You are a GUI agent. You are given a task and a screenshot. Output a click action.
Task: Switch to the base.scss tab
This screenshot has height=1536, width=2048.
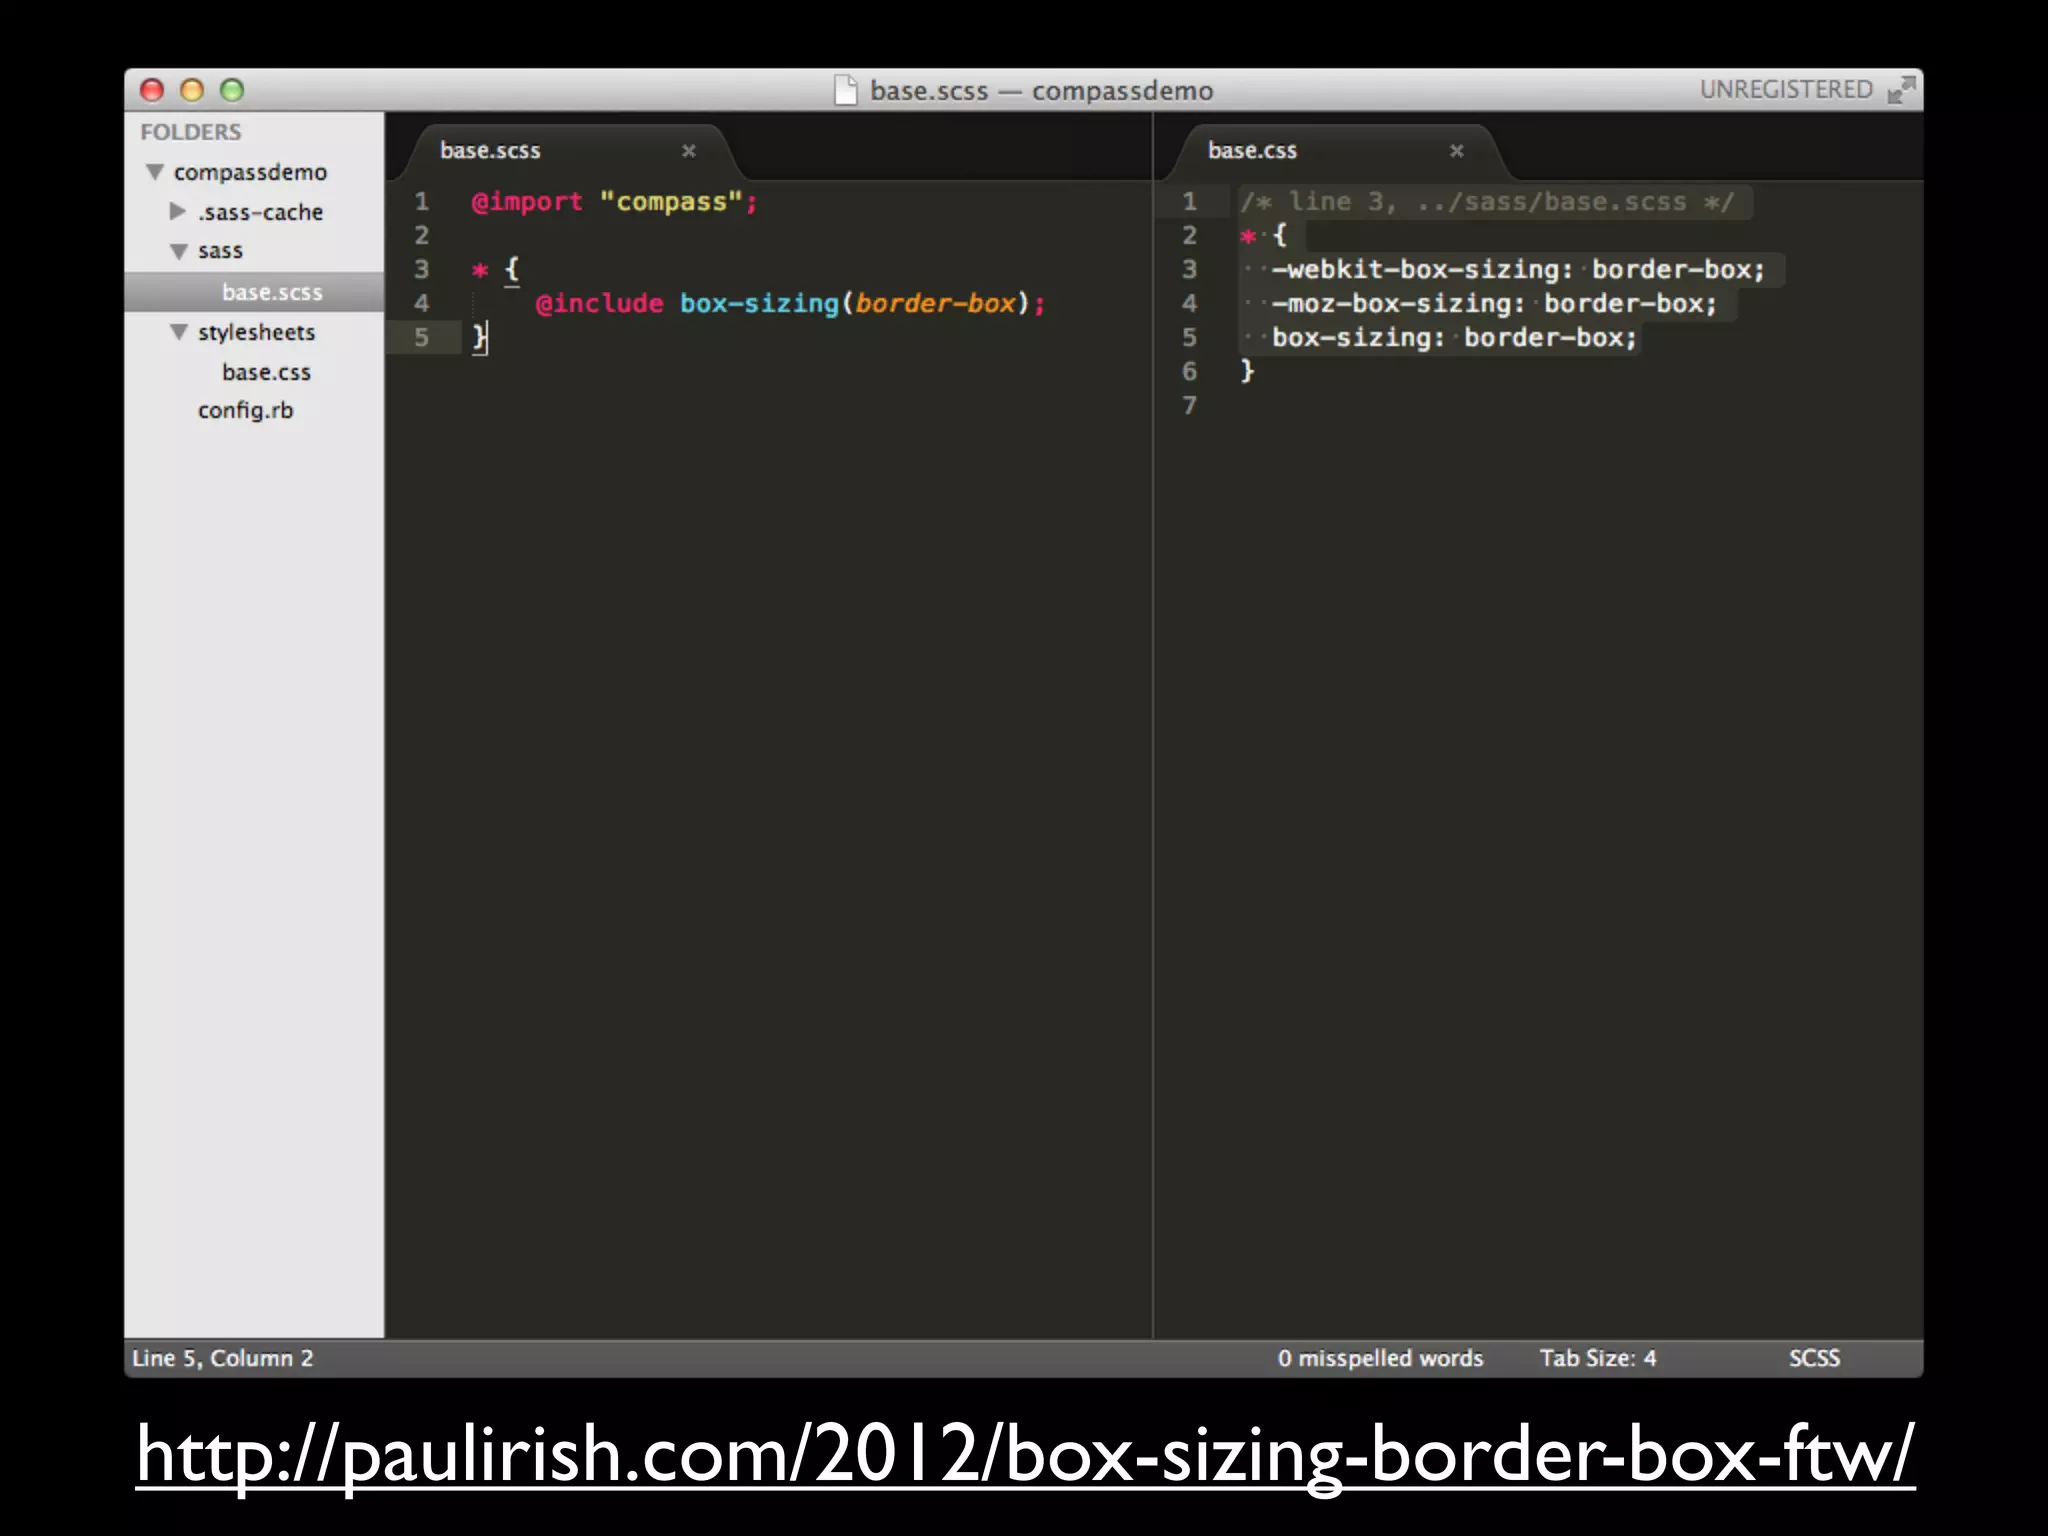pos(490,151)
